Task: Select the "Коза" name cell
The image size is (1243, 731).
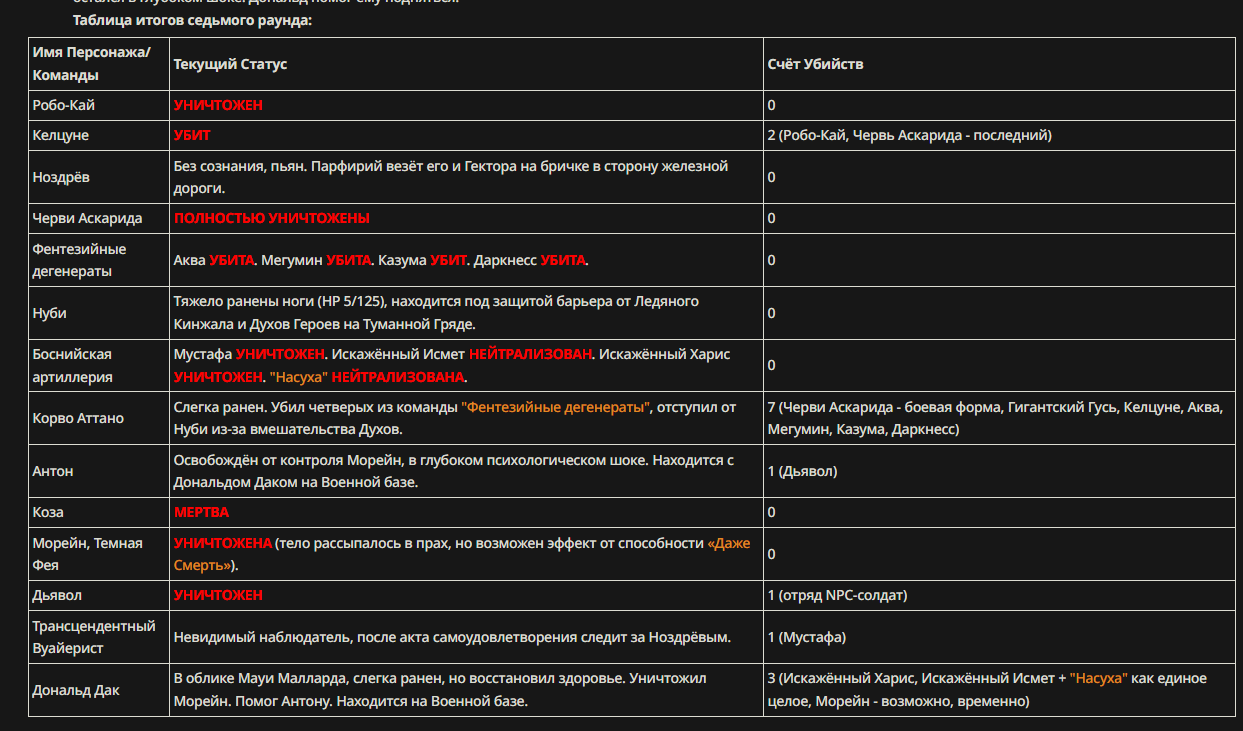Action: click(x=99, y=512)
